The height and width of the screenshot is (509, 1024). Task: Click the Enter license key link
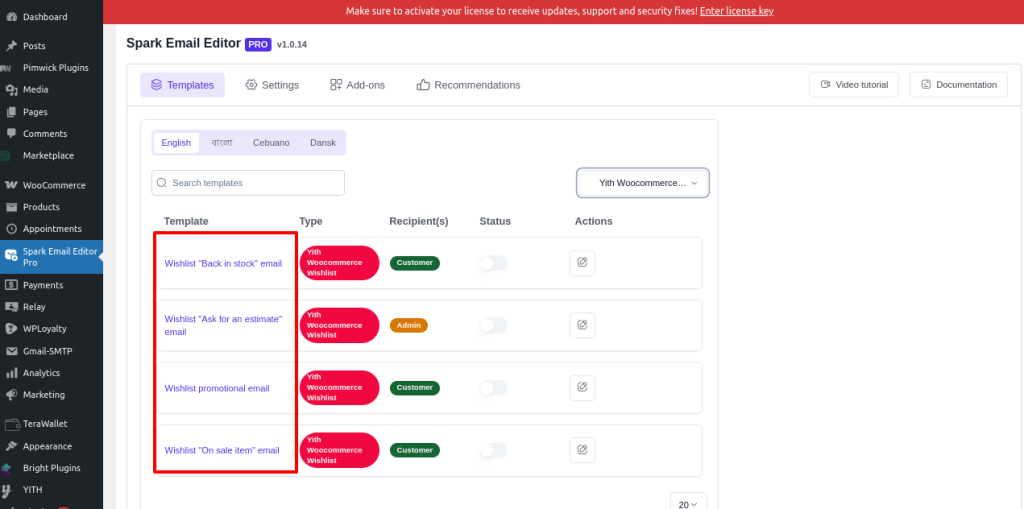point(737,11)
